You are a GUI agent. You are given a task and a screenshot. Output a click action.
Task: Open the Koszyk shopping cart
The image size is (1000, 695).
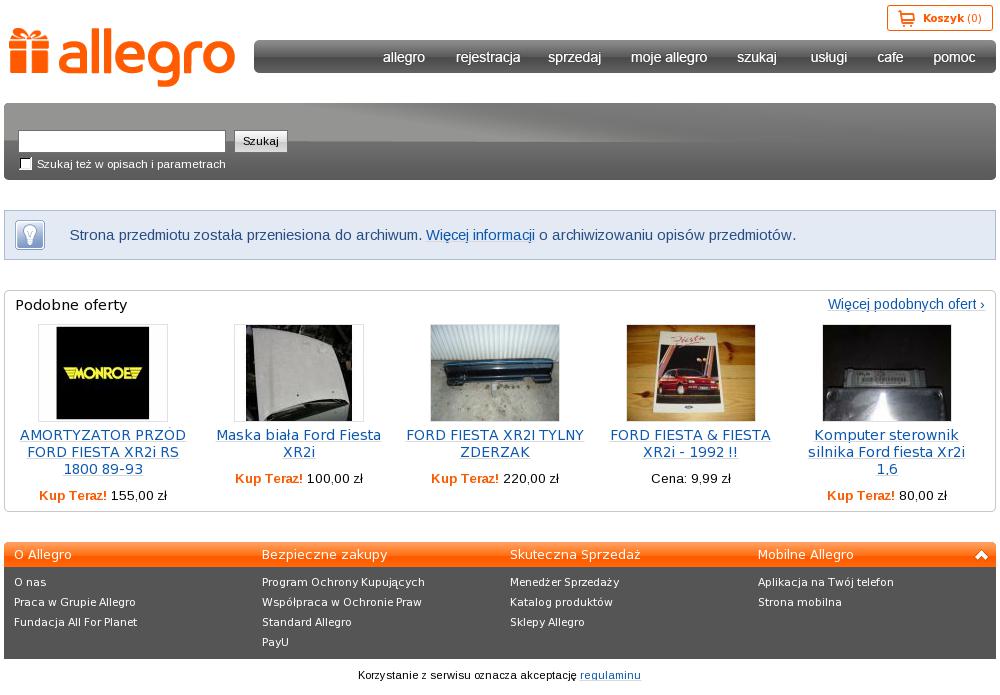[939, 18]
